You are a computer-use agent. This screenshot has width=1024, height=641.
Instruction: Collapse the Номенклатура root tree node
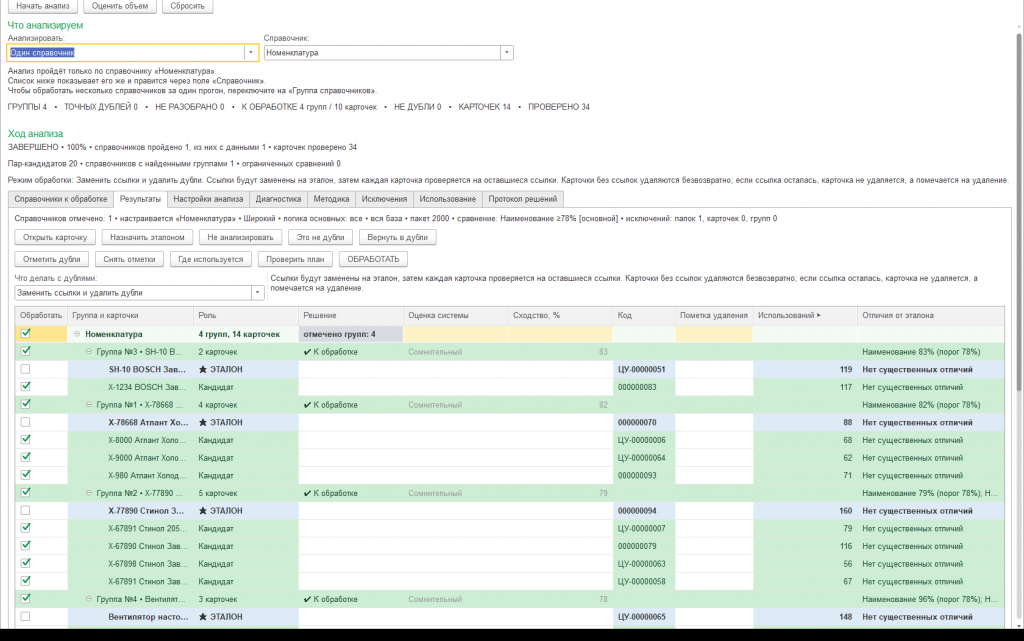[x=77, y=334]
